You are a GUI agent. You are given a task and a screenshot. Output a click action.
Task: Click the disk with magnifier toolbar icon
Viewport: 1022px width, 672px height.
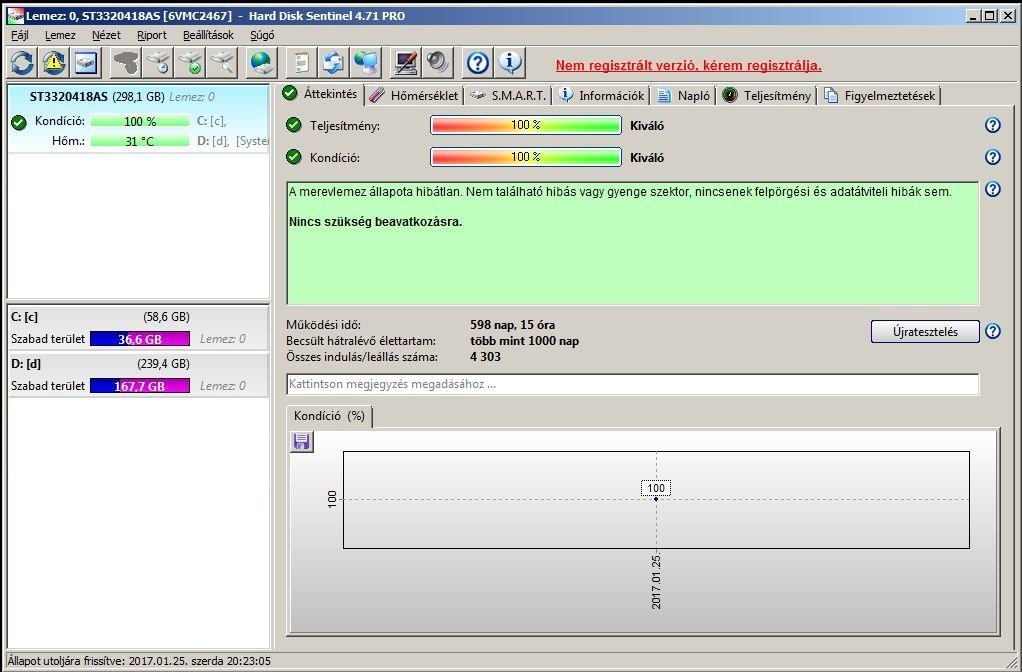[222, 63]
